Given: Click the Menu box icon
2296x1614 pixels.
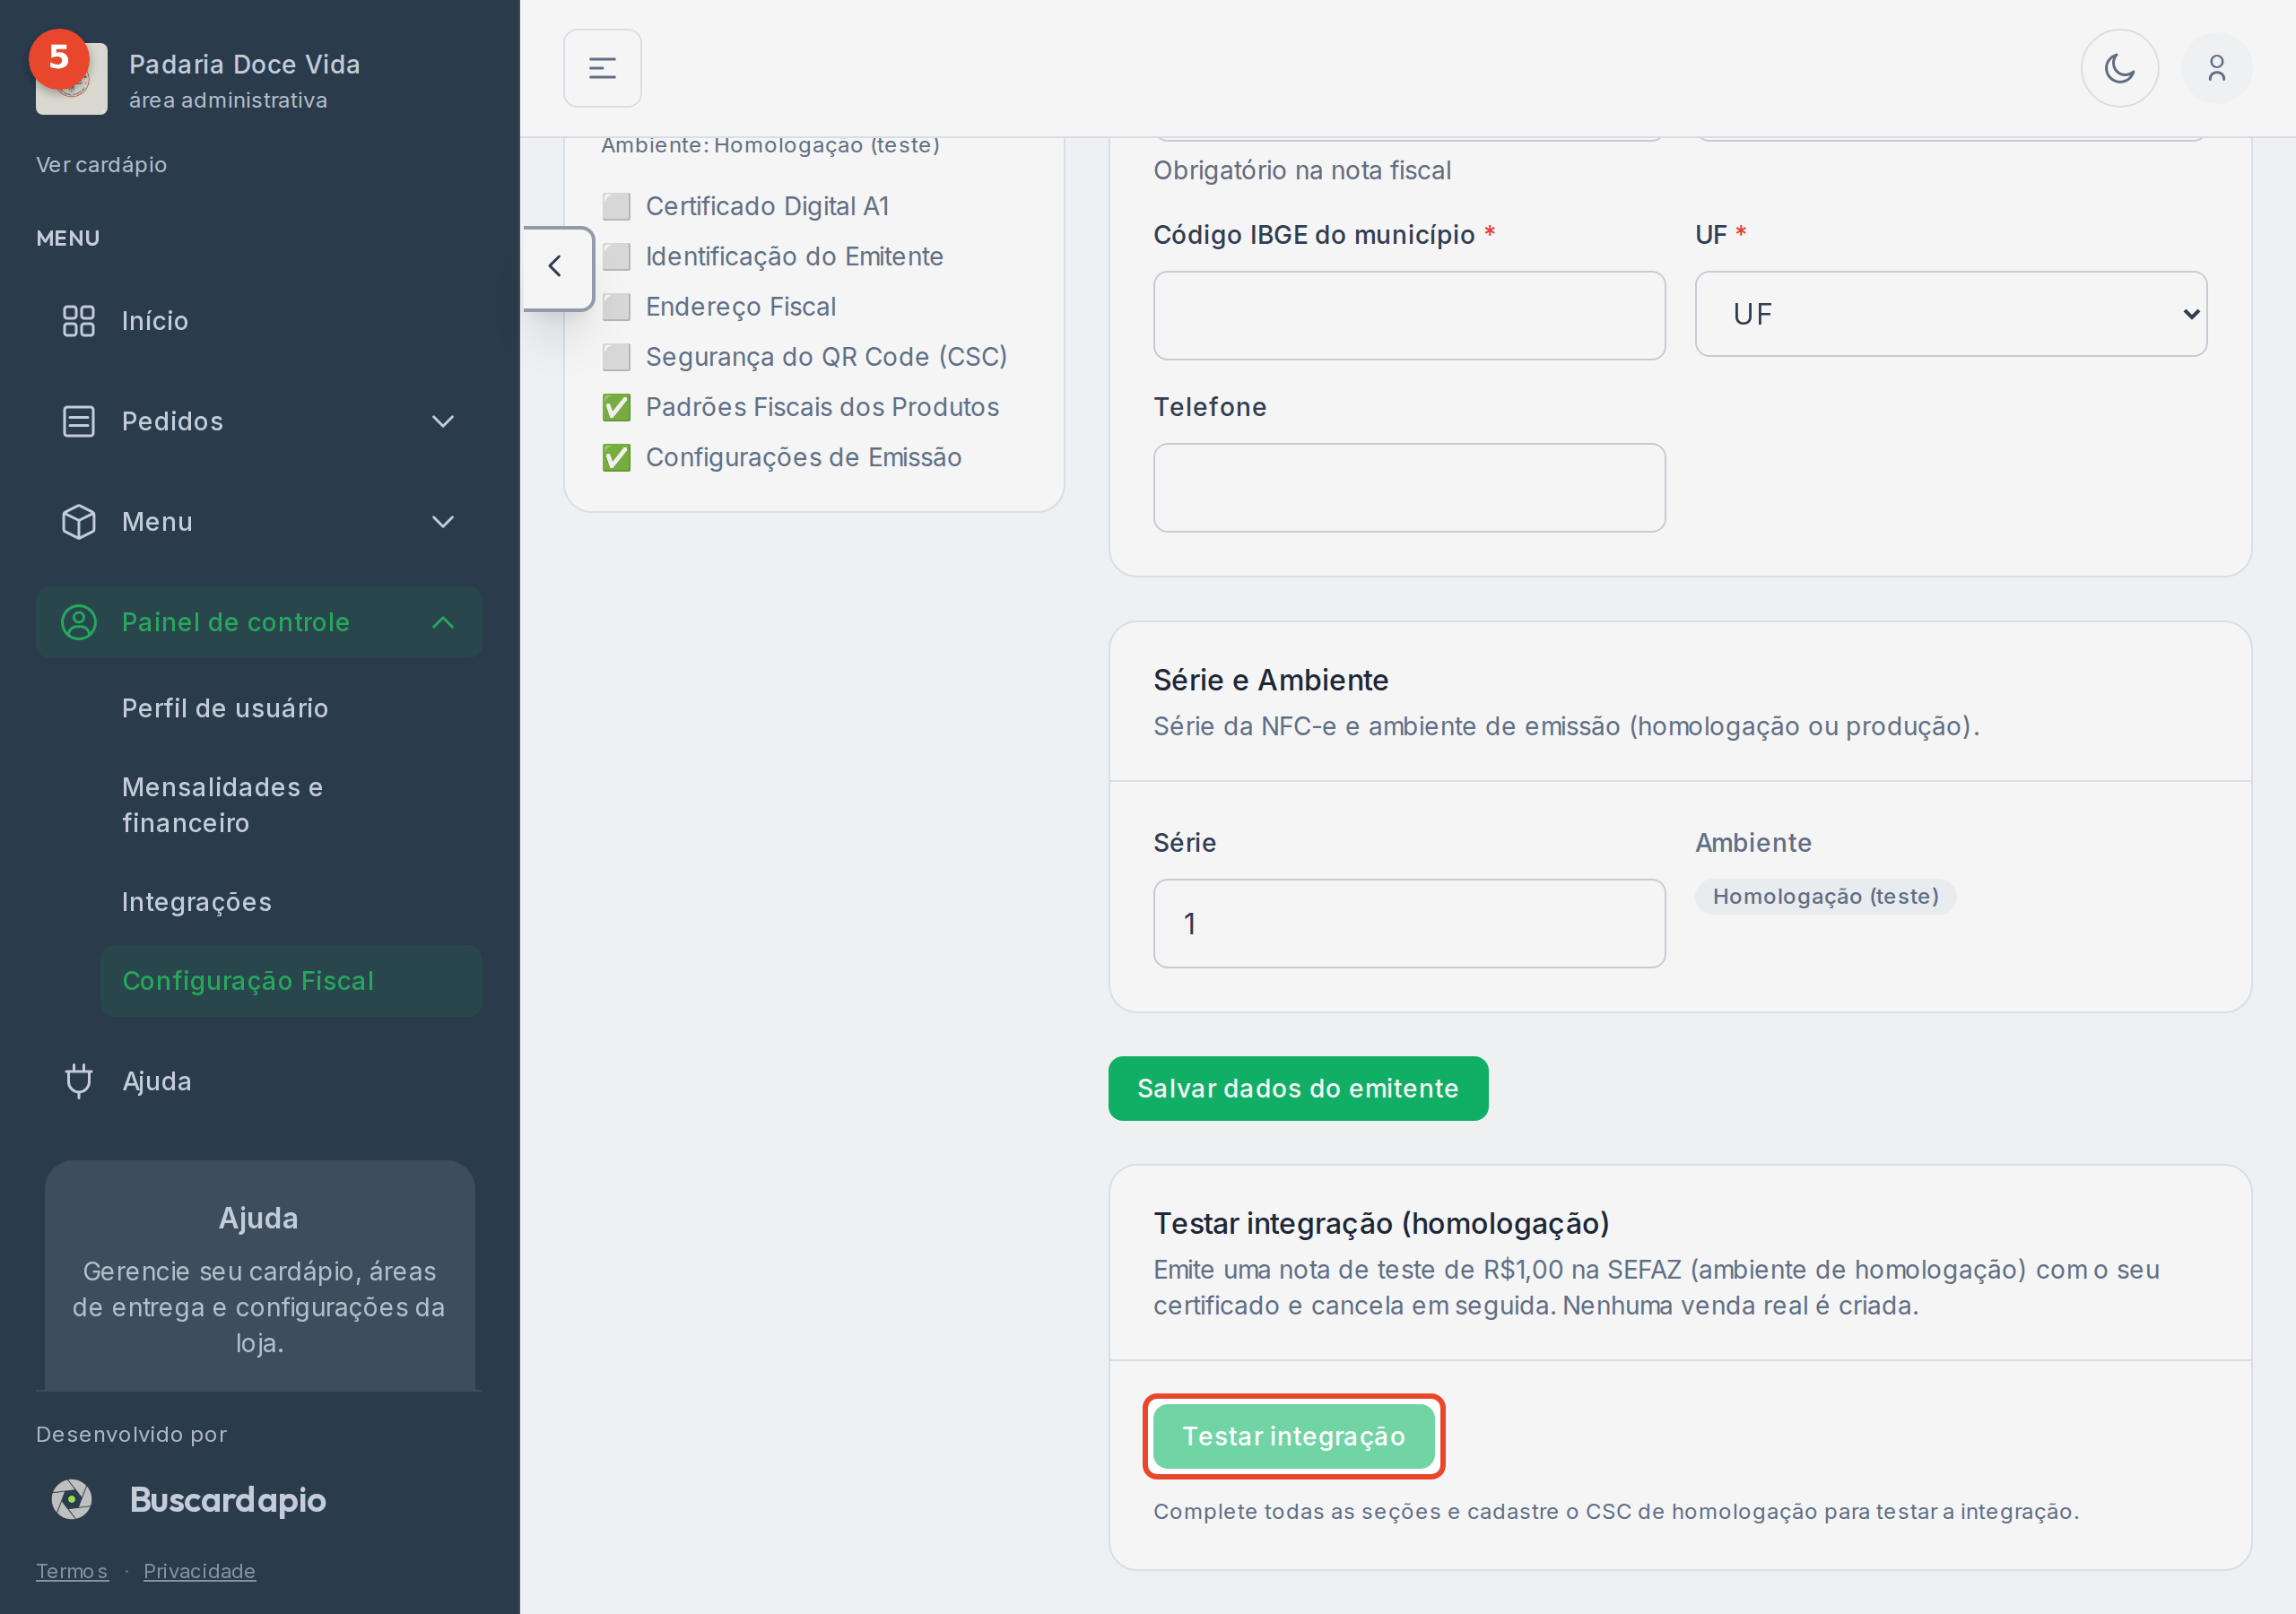Looking at the screenshot, I should pos(79,522).
